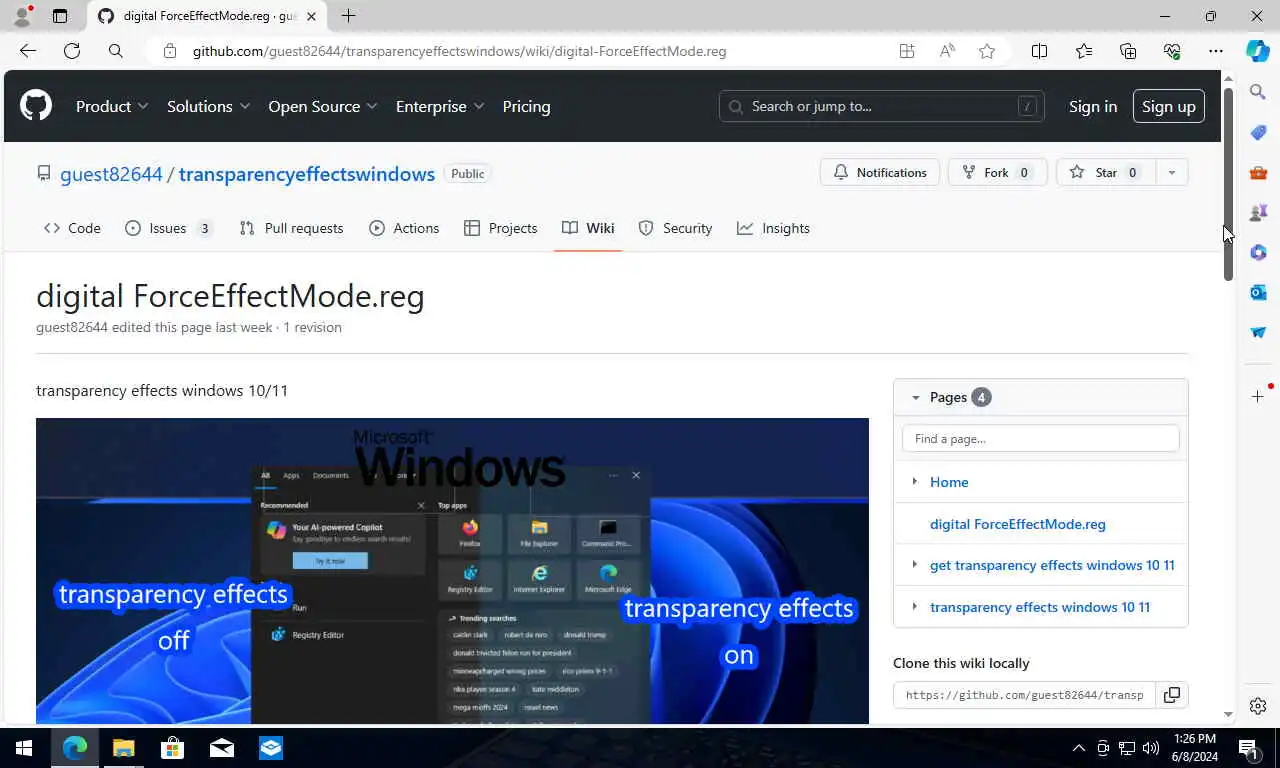Add a new sidebar app
The image size is (1280, 768).
click(x=1258, y=397)
